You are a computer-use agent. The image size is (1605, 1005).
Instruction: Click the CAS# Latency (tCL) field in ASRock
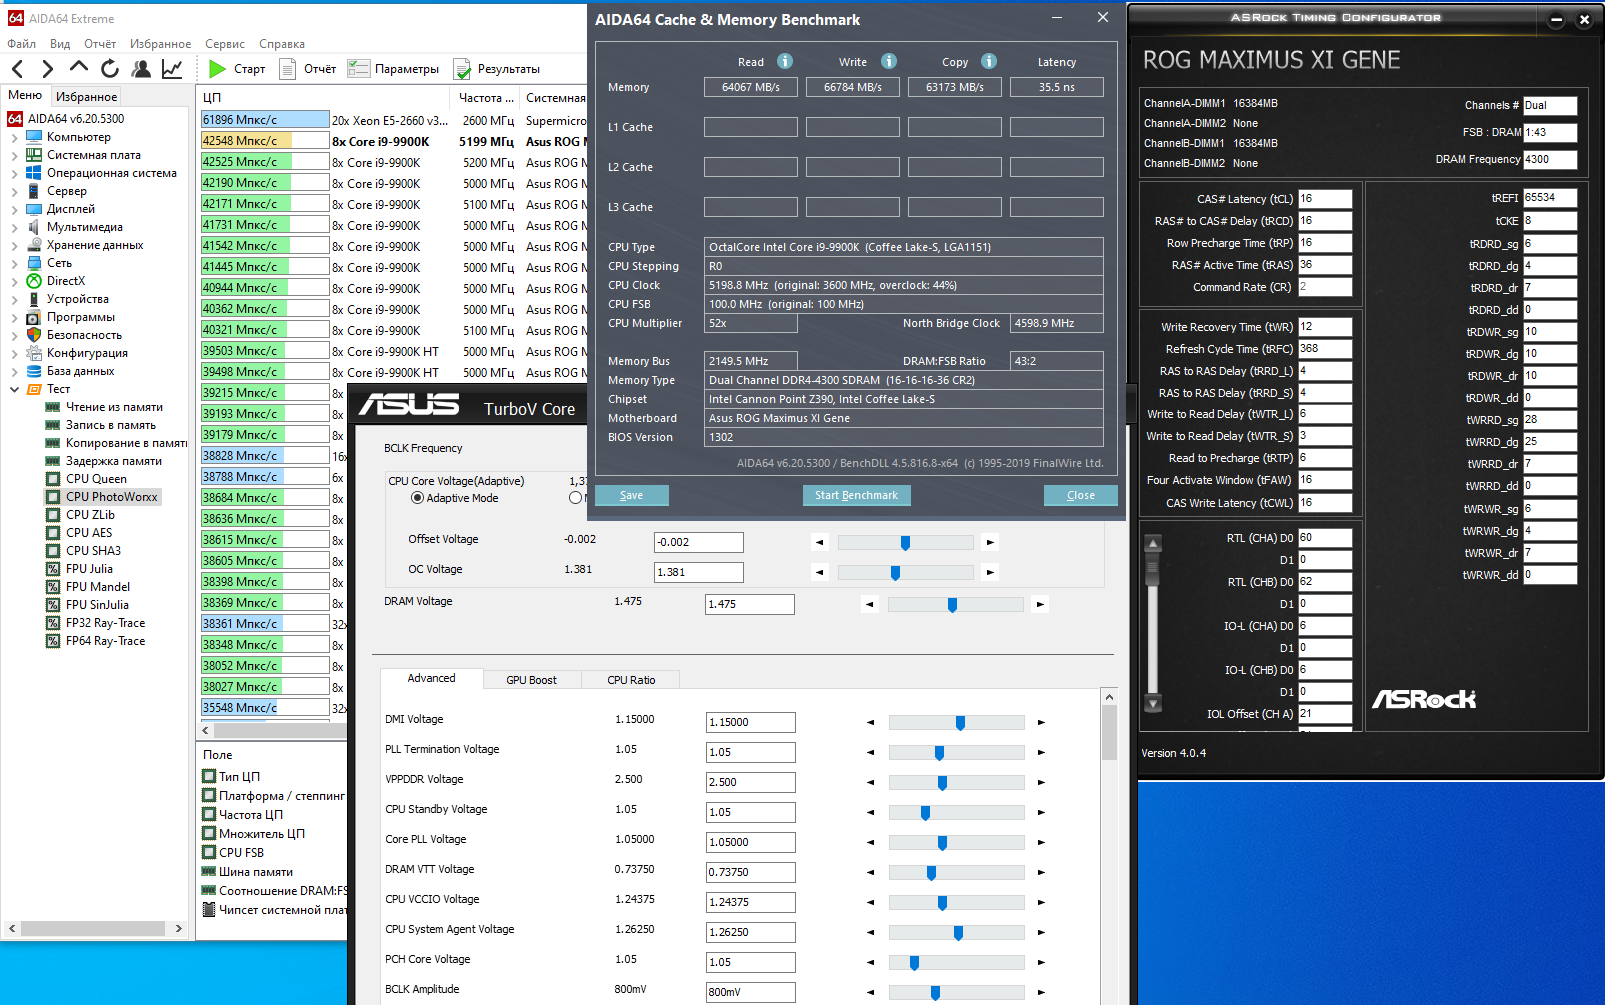pos(1325,199)
